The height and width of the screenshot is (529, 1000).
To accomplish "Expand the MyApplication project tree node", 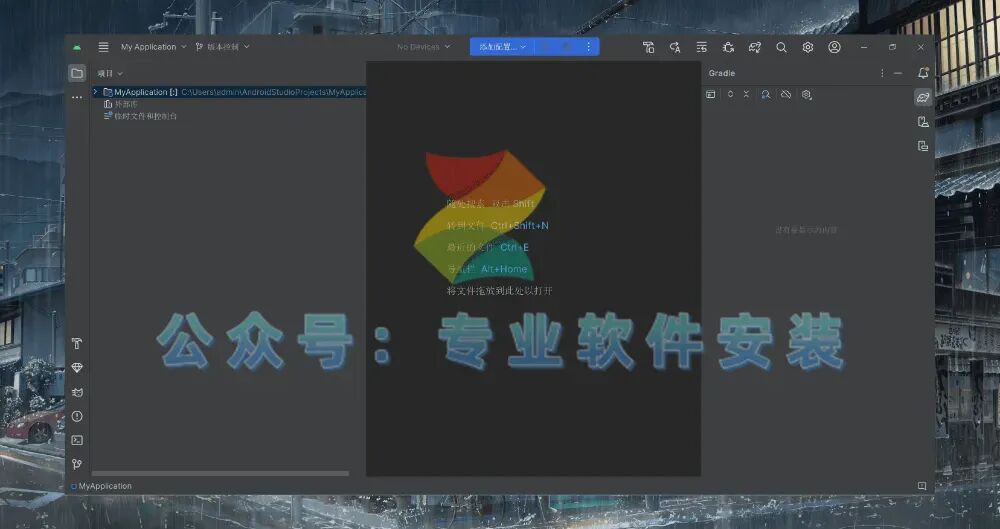I will tap(96, 92).
